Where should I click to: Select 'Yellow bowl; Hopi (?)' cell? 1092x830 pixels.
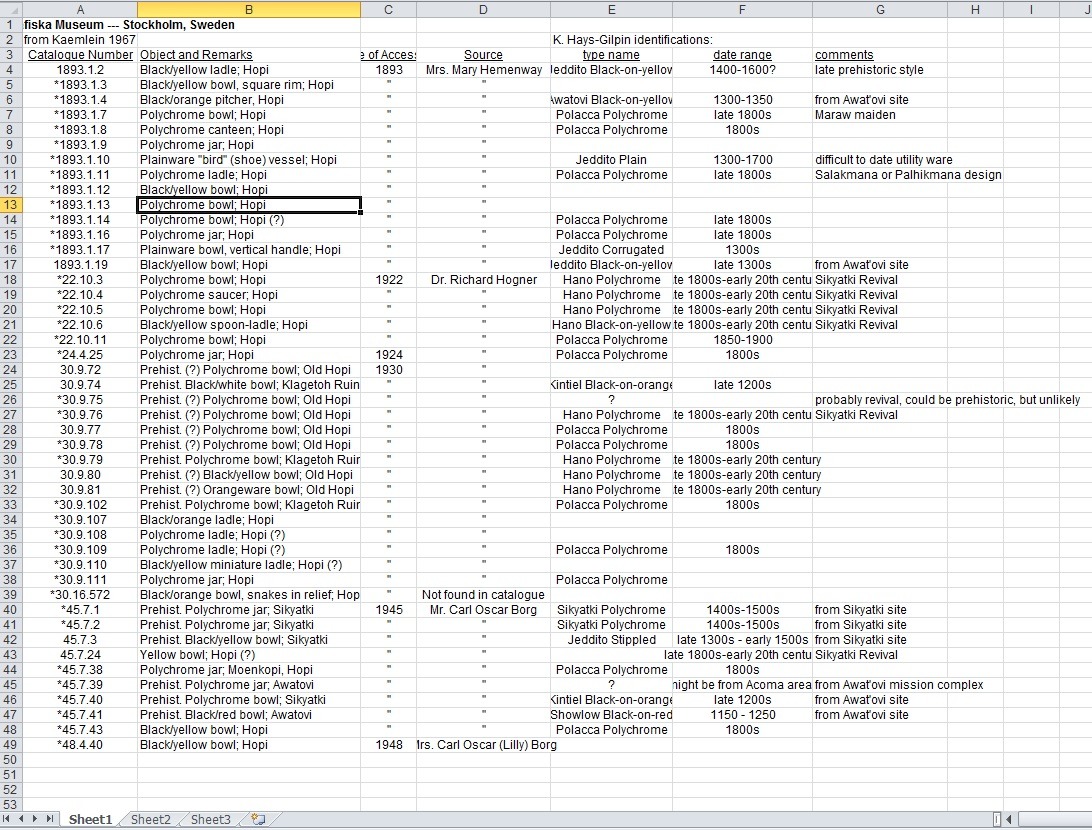pyautogui.click(x=249, y=655)
